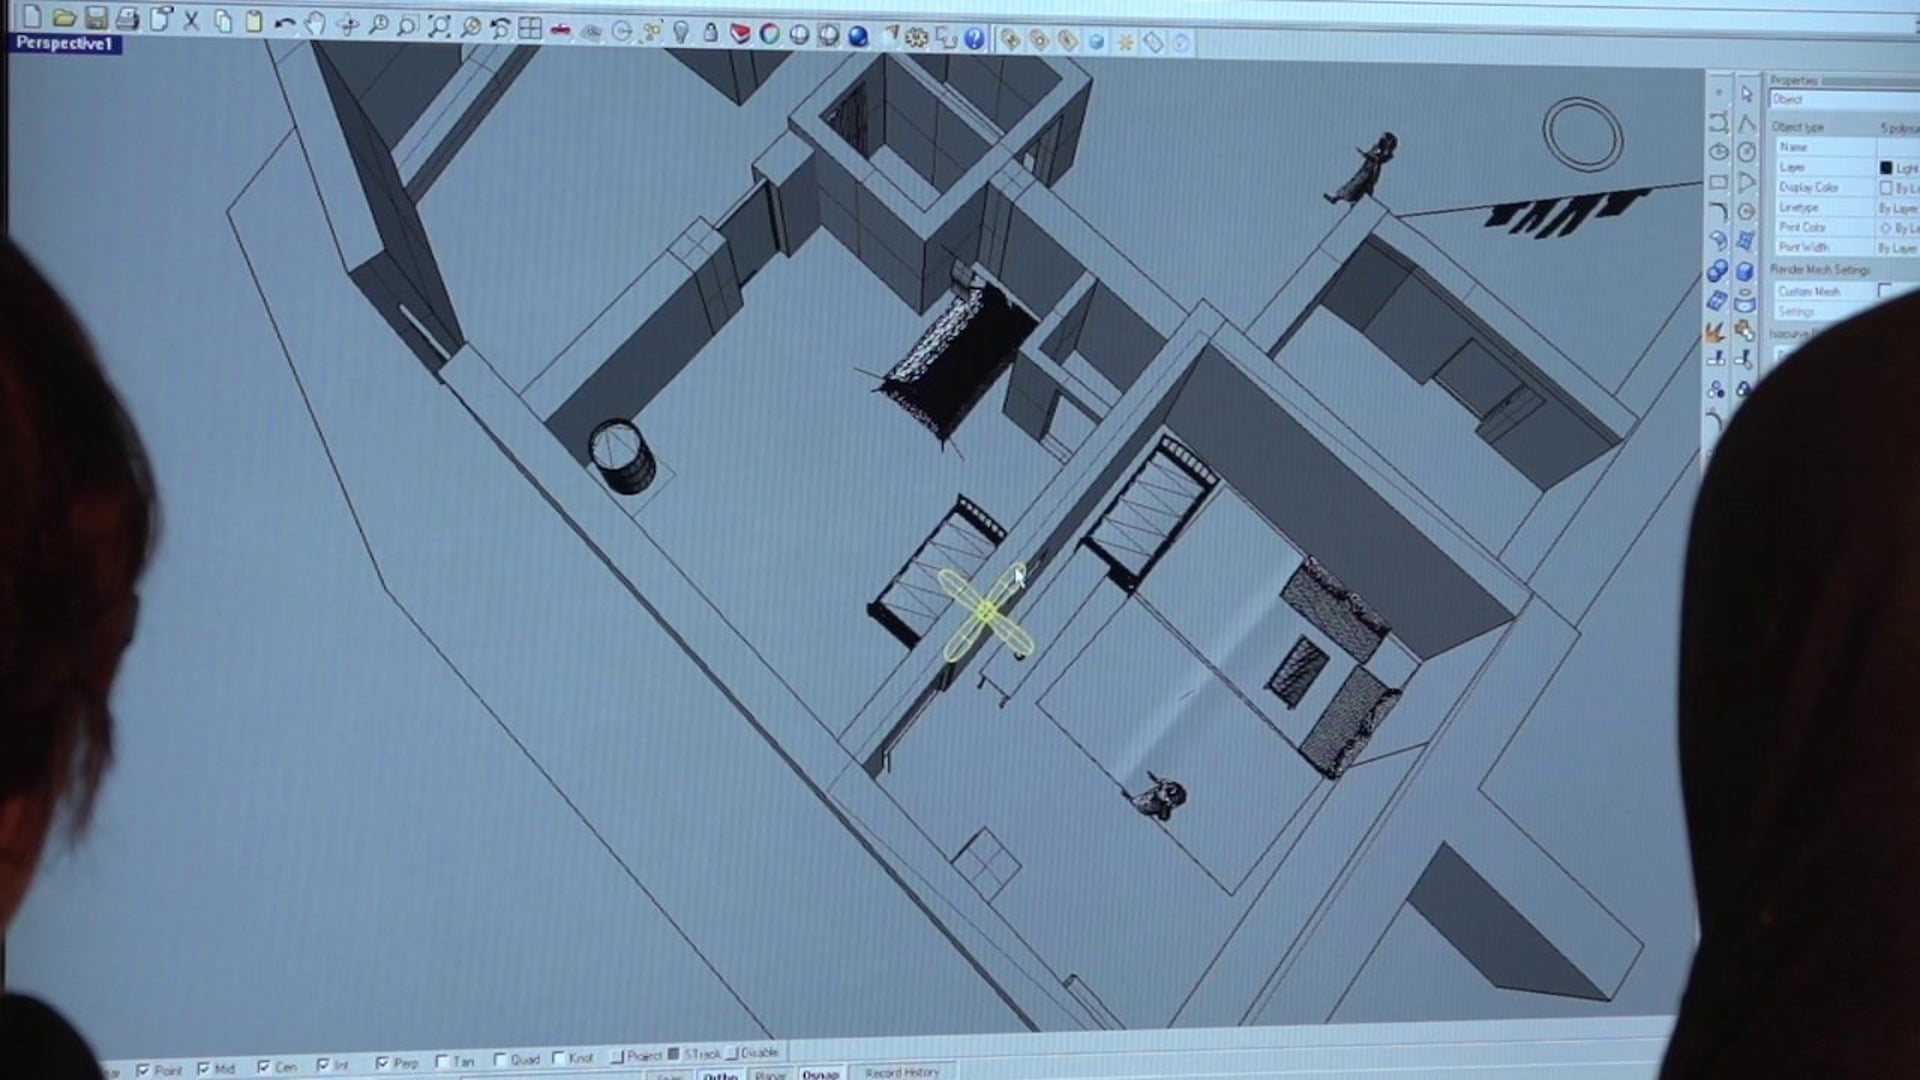This screenshot has width=1920, height=1080.
Task: Select the yellow highlighted light object in viewport
Action: click(x=984, y=612)
